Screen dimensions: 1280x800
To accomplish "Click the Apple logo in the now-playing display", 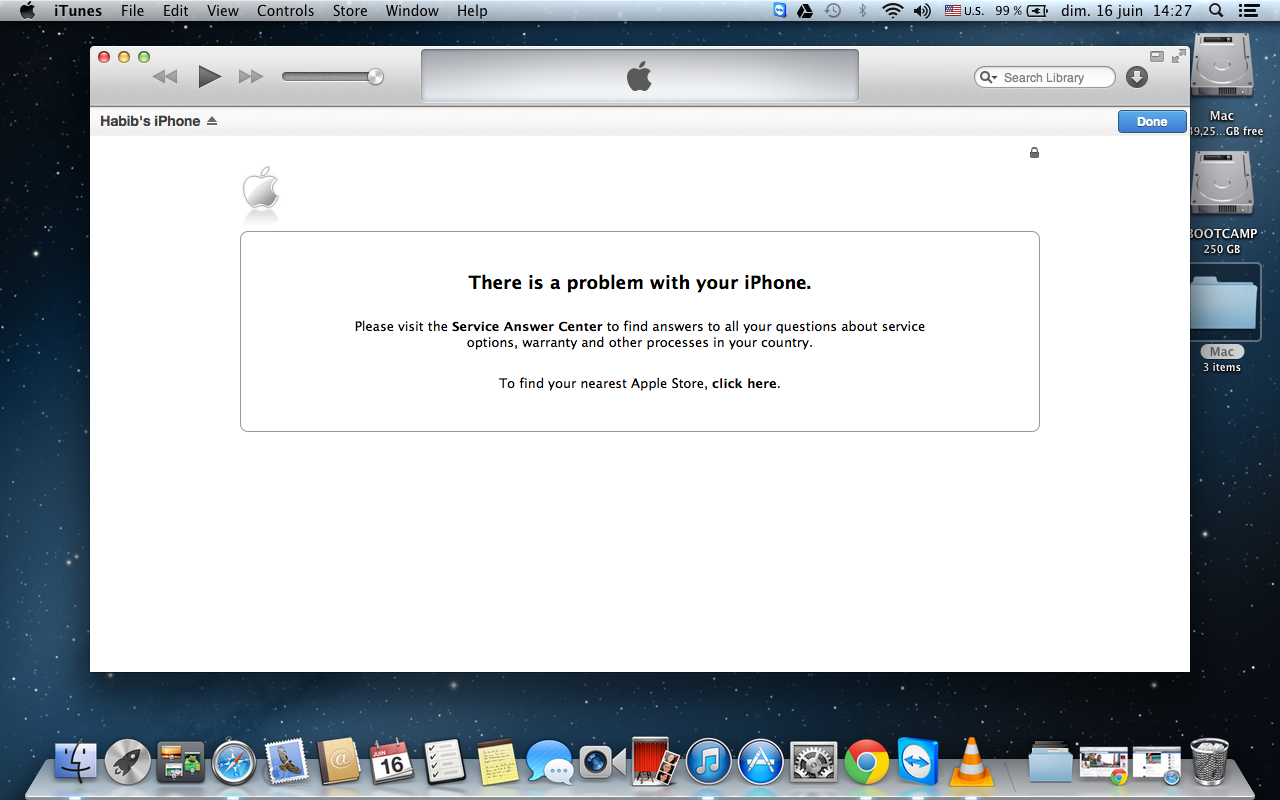I will click(639, 76).
